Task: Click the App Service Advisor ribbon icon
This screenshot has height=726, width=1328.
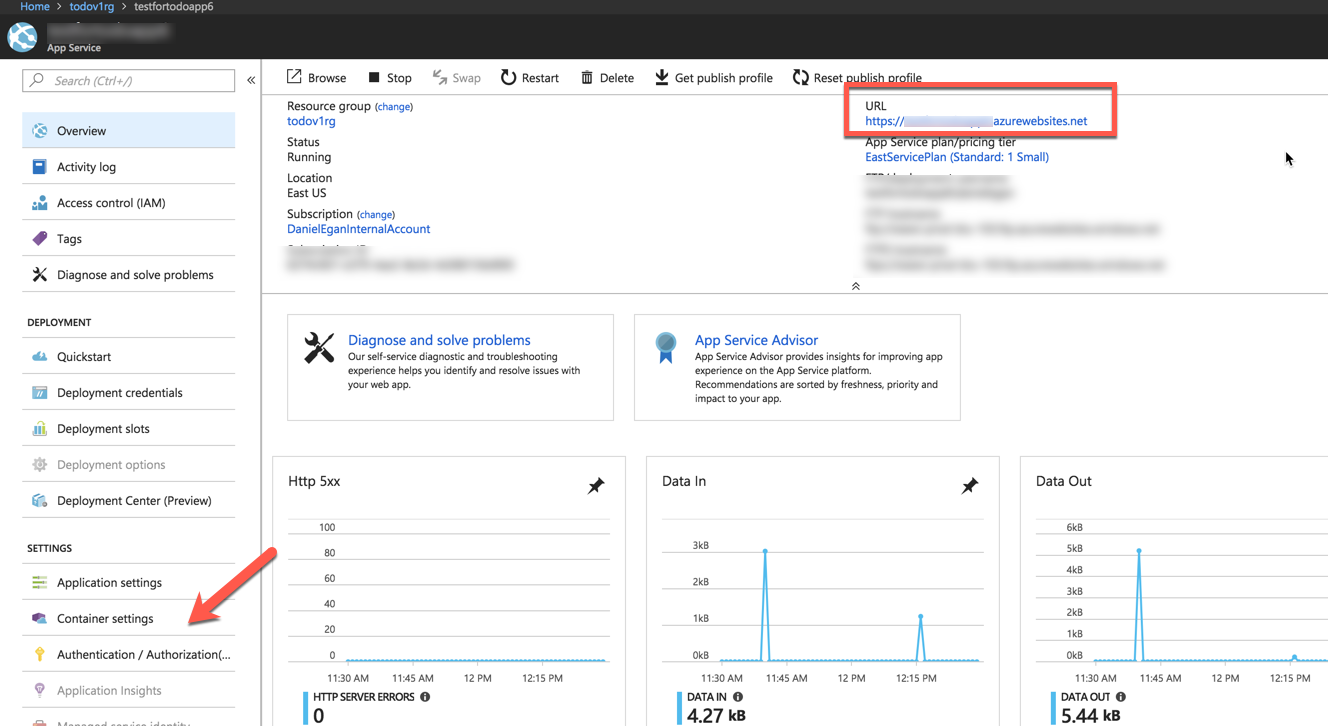Action: tap(665, 347)
